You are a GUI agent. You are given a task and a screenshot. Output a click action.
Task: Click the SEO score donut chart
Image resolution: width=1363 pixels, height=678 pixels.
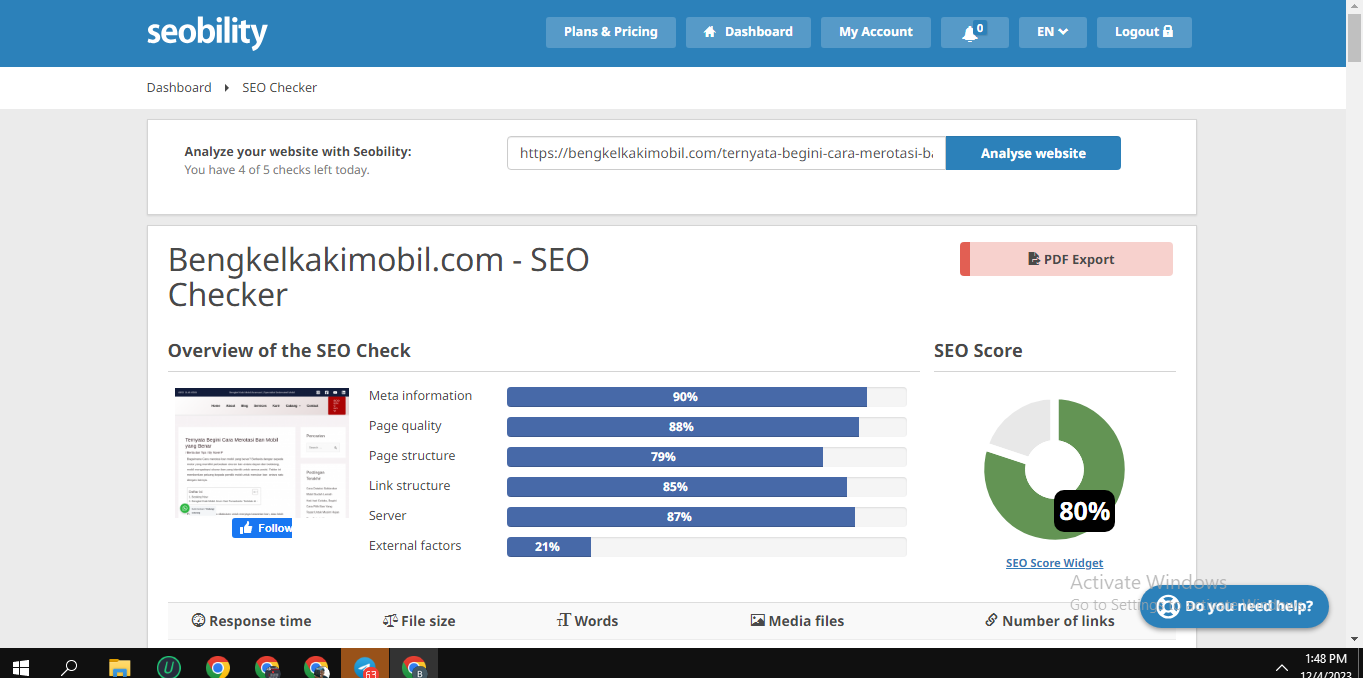pyautogui.click(x=1054, y=469)
